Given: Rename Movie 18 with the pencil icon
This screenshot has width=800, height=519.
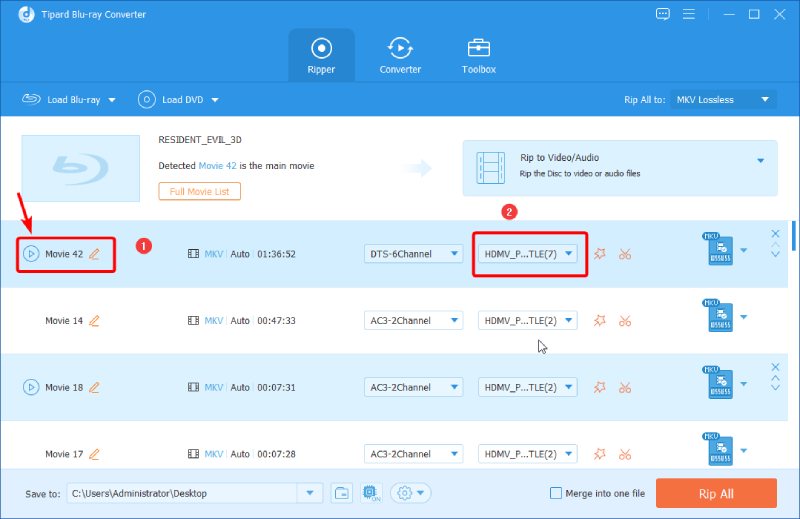Looking at the screenshot, I should pyautogui.click(x=94, y=387).
